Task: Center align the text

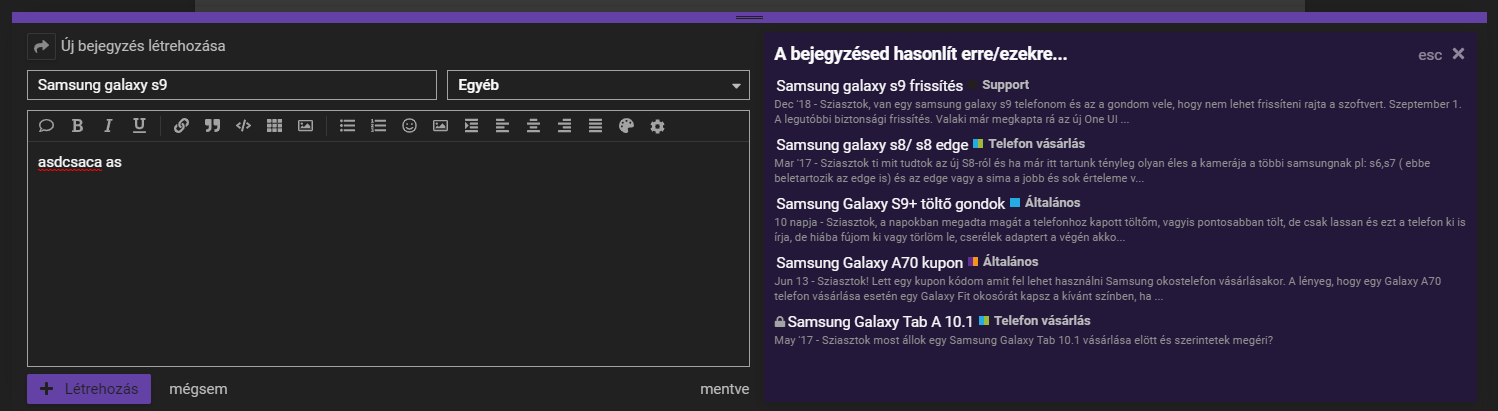Action: [x=533, y=126]
